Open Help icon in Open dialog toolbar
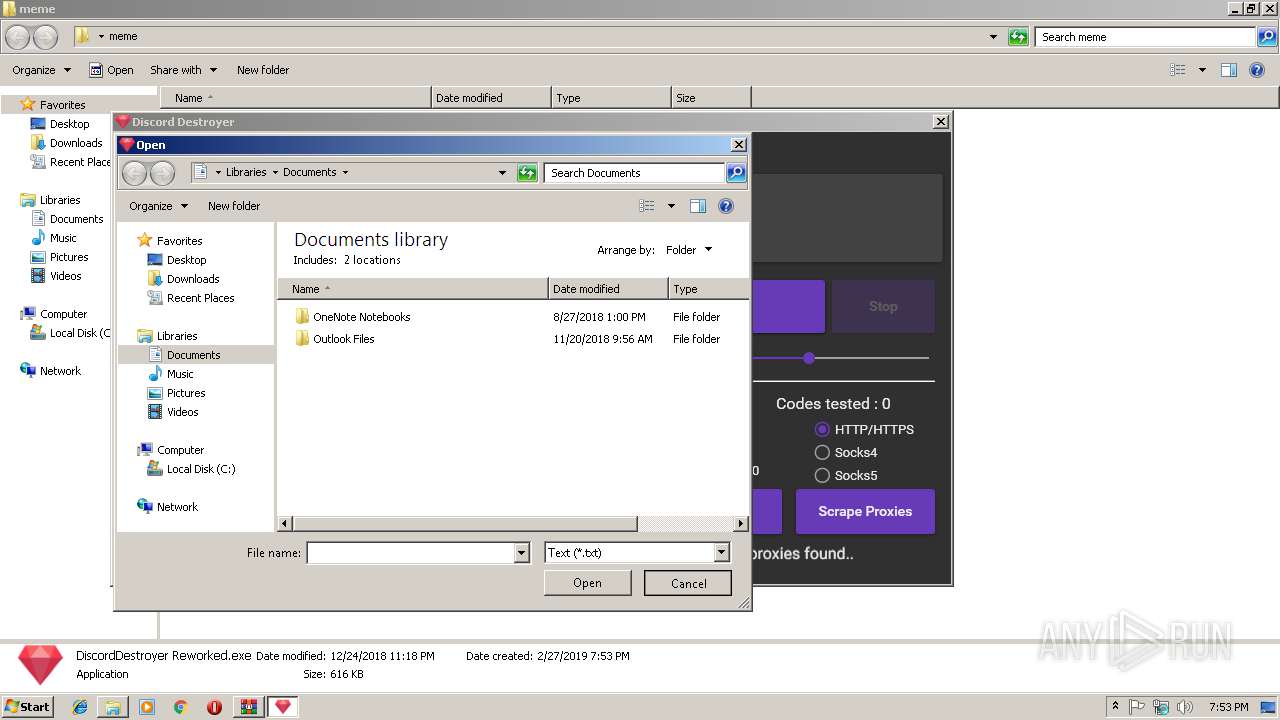The width and height of the screenshot is (1280, 720). click(726, 206)
